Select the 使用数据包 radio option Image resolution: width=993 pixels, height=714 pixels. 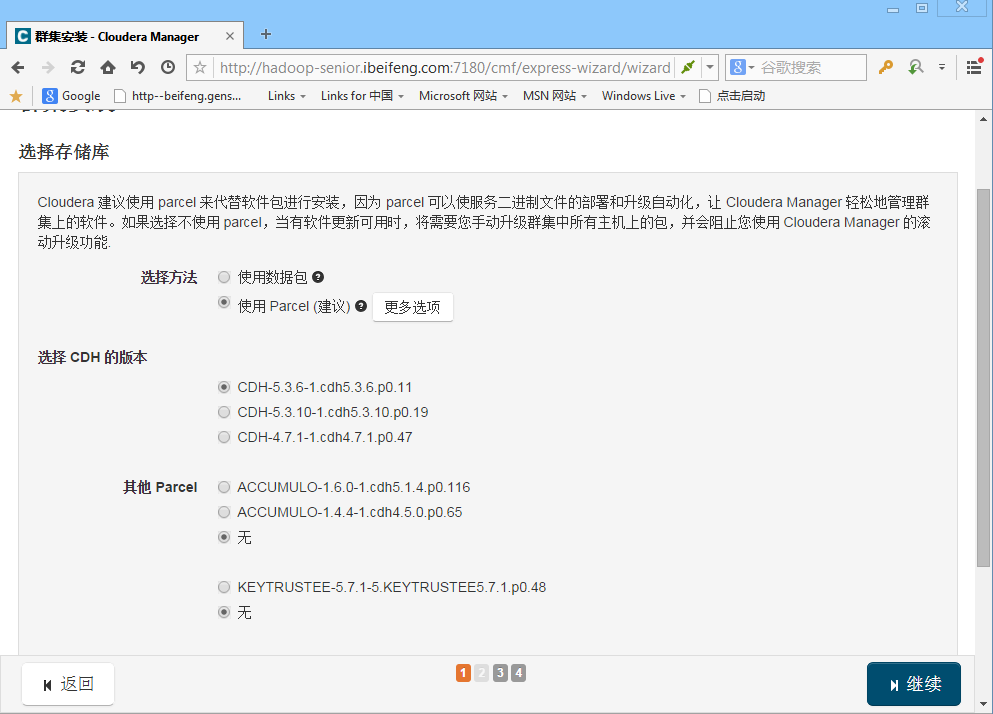224,277
